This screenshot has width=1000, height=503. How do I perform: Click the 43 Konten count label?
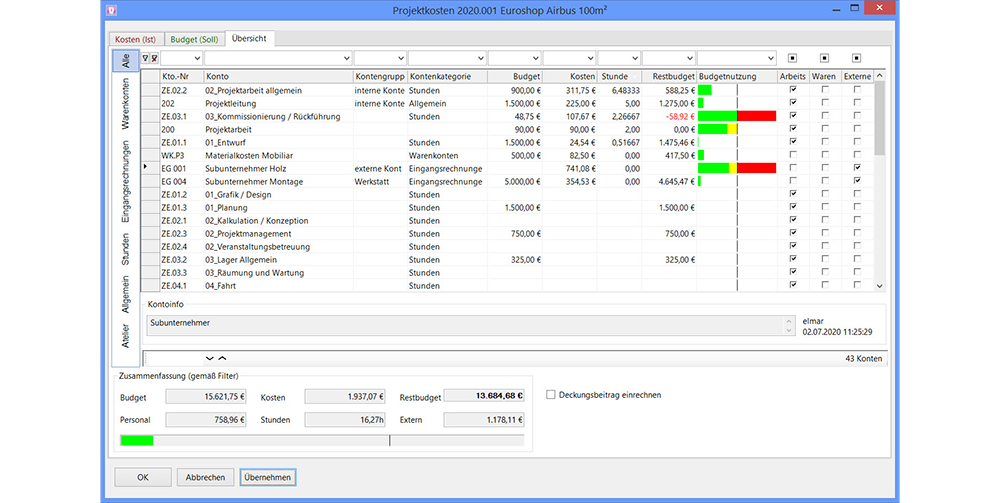click(x=864, y=359)
